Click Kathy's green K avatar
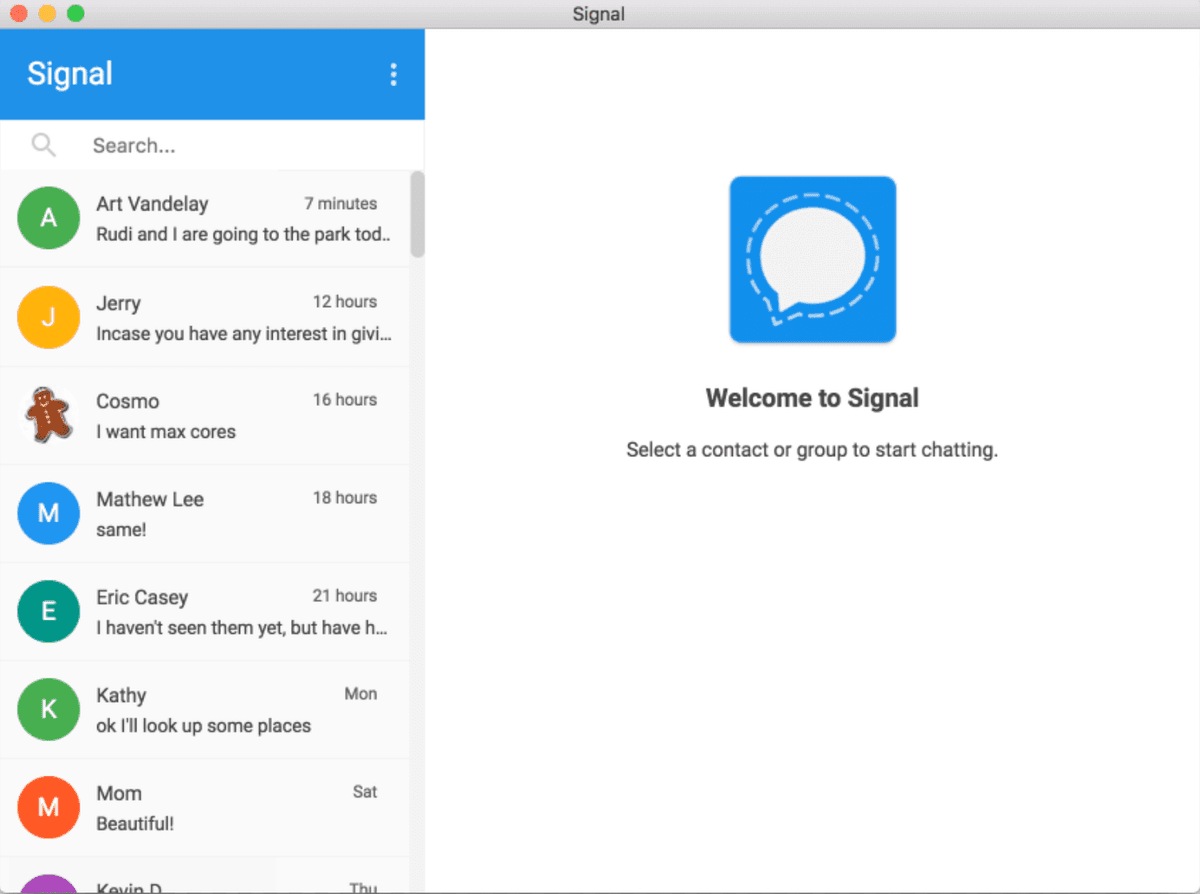This screenshot has width=1200, height=894. (48, 709)
